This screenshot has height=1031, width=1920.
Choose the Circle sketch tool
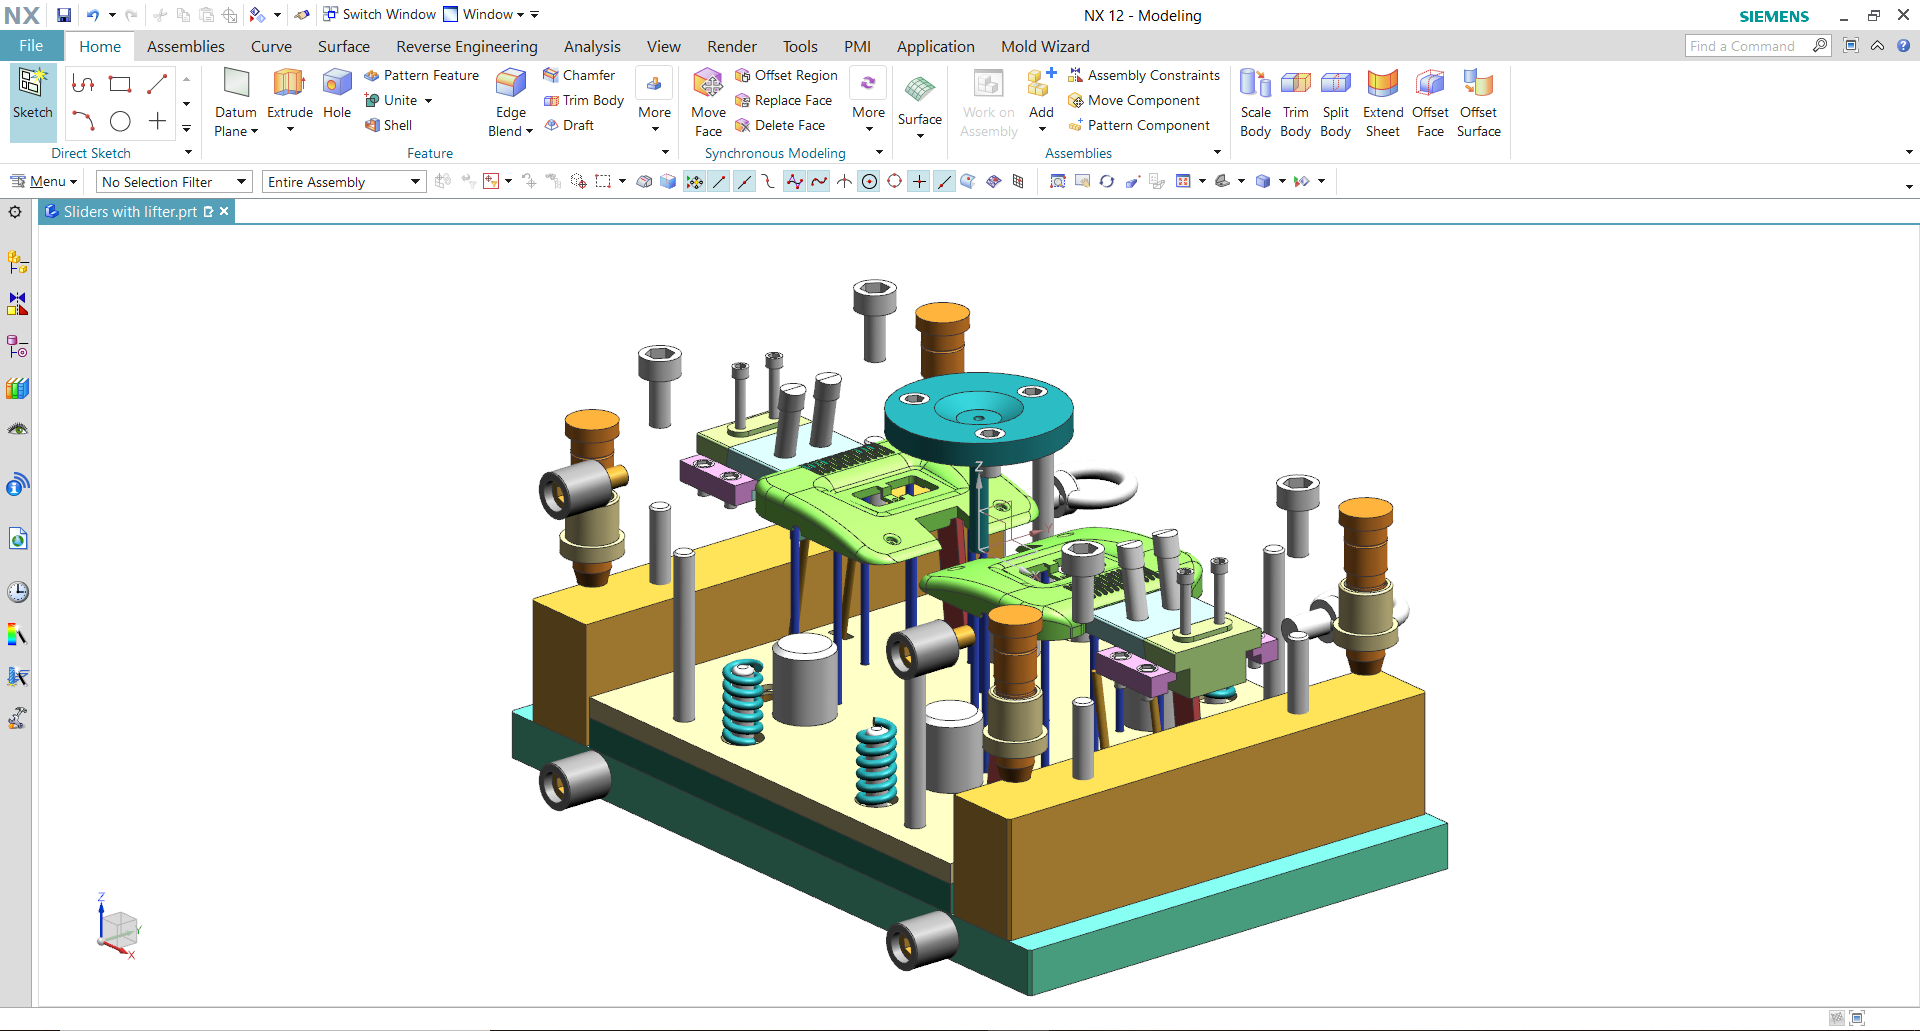click(120, 121)
